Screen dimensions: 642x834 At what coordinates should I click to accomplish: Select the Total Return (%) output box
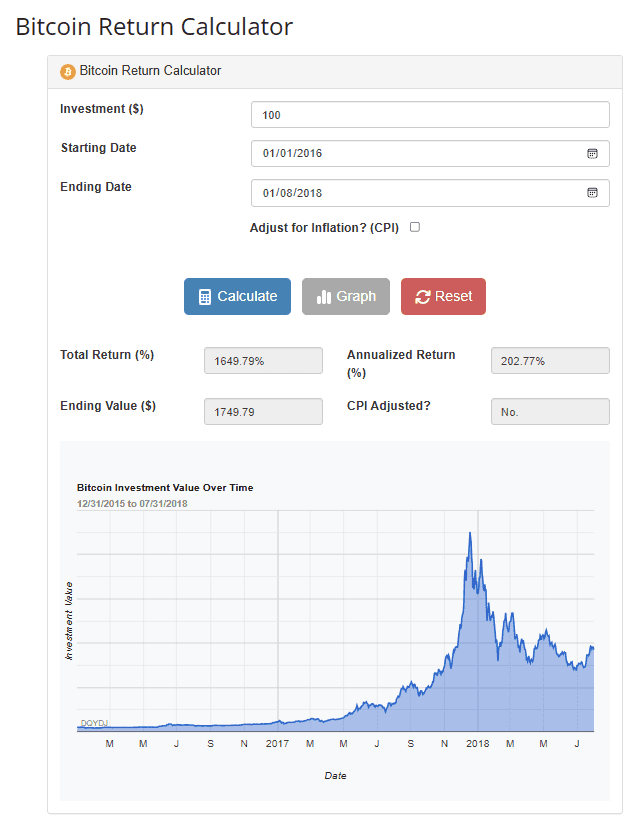pos(263,361)
